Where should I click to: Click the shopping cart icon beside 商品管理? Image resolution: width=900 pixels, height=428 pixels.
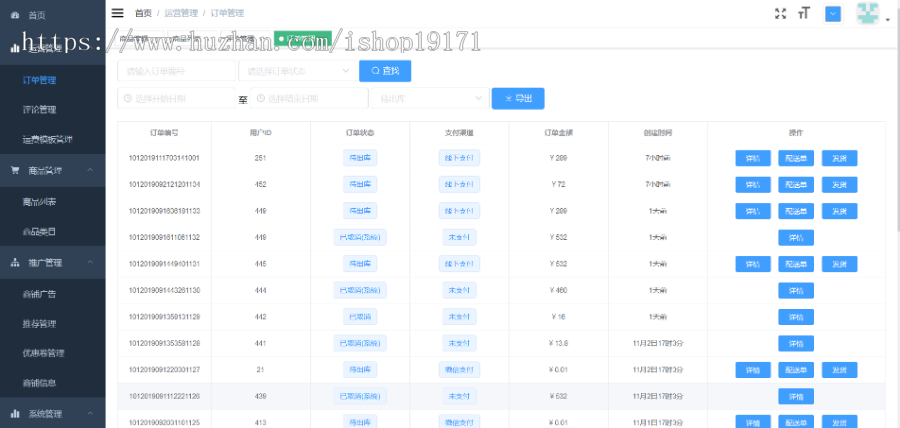[x=15, y=170]
